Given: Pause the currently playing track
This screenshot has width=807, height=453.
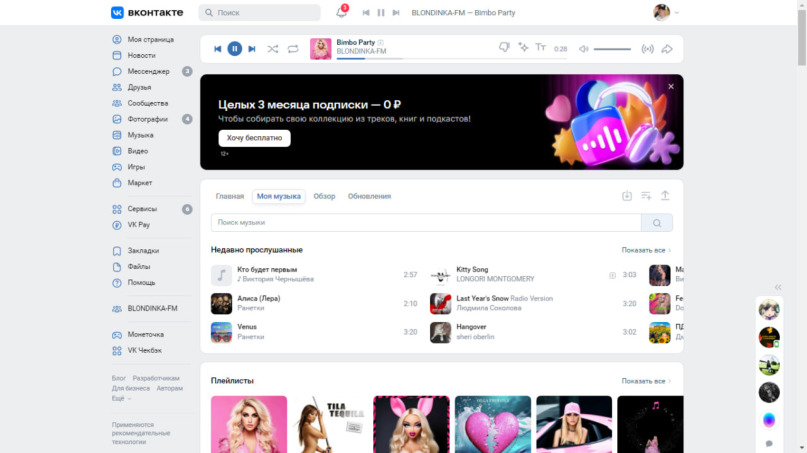Looking at the screenshot, I should click(x=234, y=48).
